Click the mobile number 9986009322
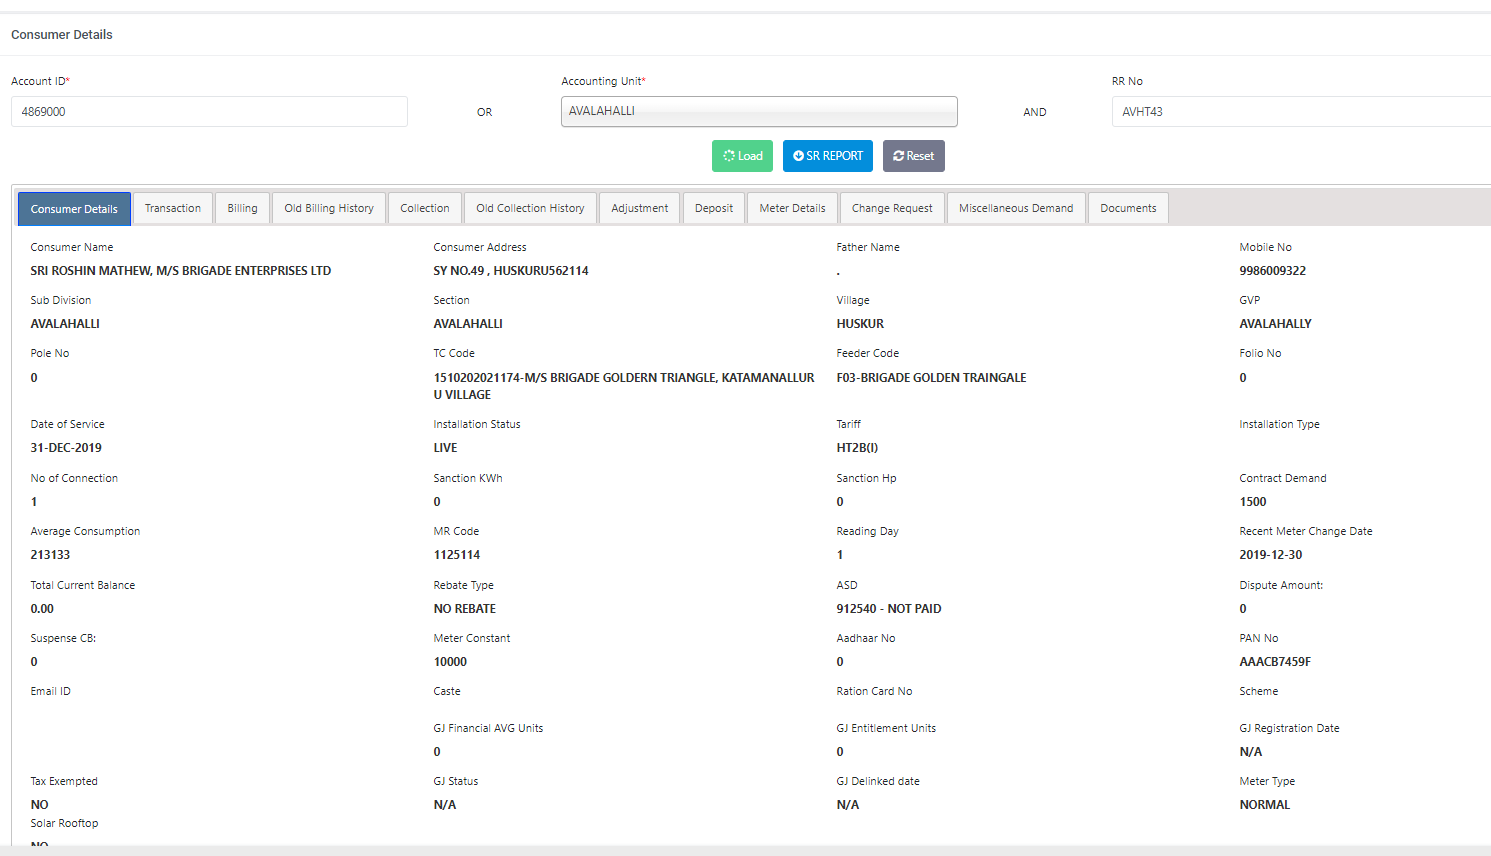Screen dimensions: 1491x856 coord(1272,271)
